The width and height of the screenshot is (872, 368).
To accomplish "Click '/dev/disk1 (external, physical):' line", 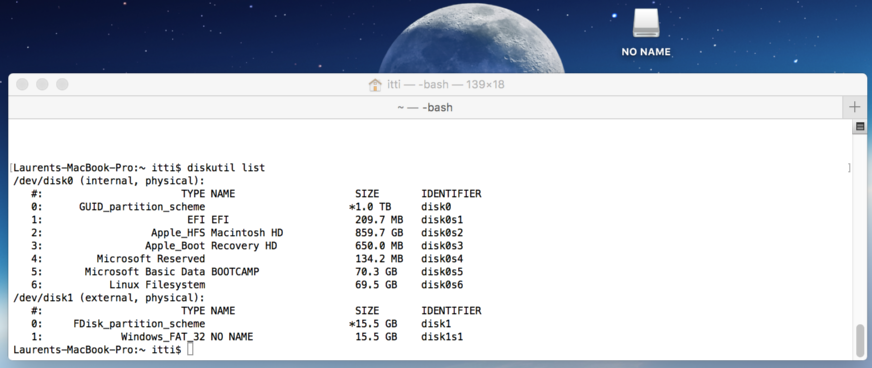I will tap(109, 297).
